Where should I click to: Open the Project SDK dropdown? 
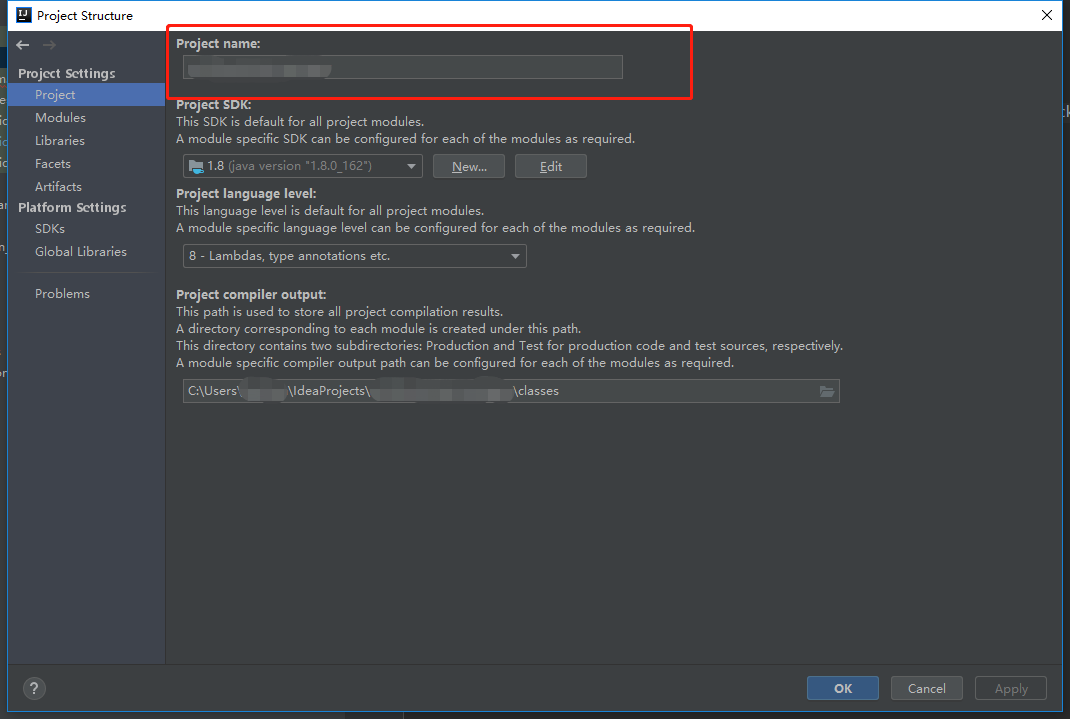(411, 166)
